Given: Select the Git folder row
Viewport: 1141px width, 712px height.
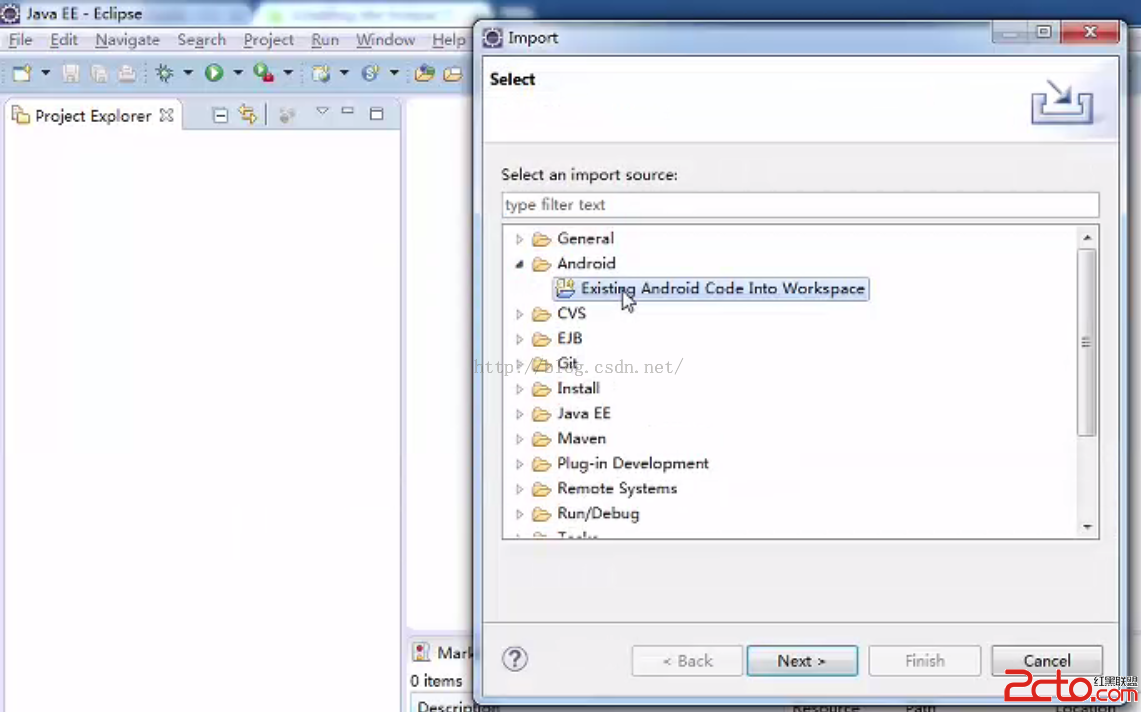Looking at the screenshot, I should coord(556,363).
